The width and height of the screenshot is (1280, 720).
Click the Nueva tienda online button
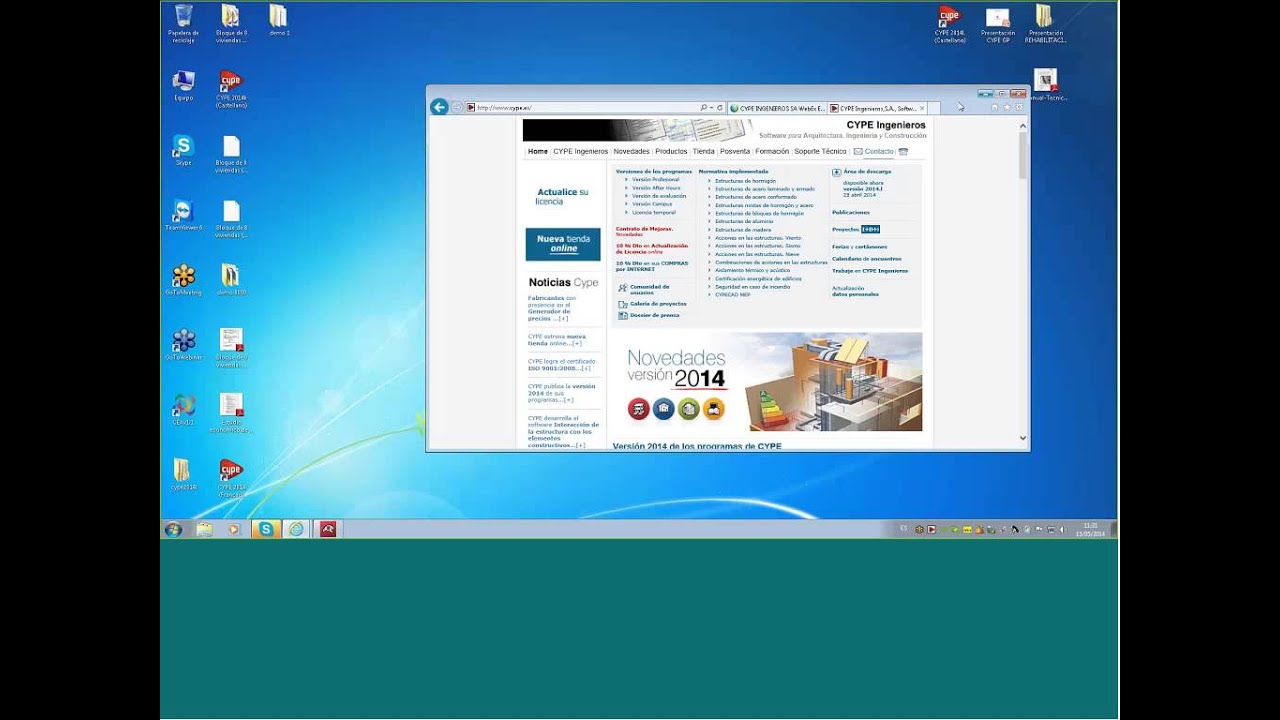(563, 244)
